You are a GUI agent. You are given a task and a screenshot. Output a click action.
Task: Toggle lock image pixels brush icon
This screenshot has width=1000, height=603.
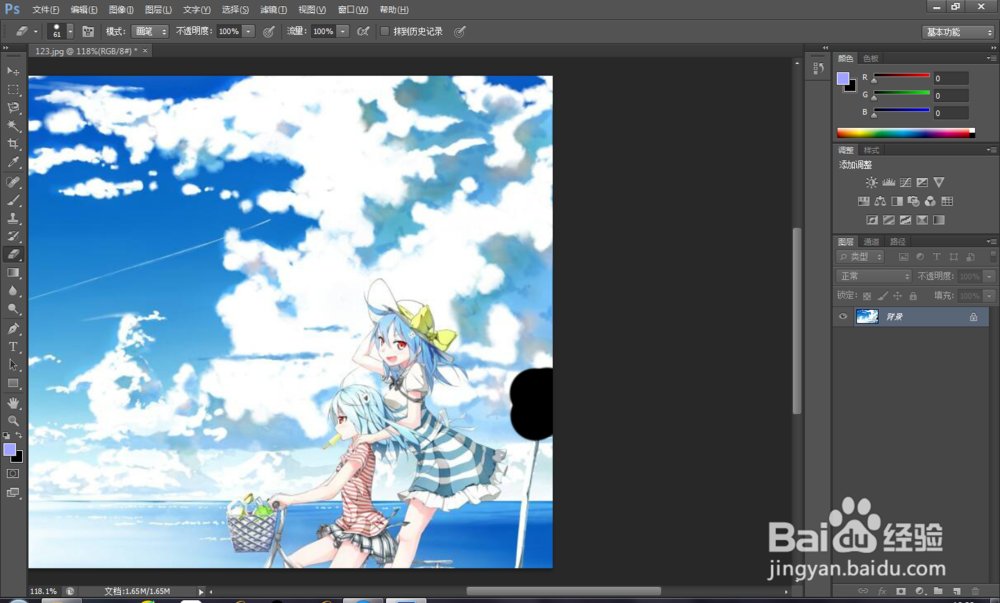(882, 296)
